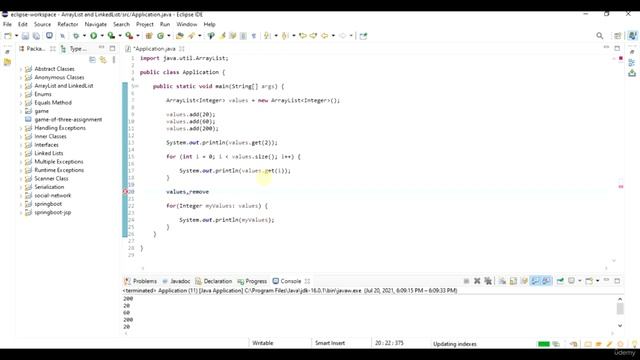This screenshot has width=640, height=360.
Task: Click the External Tools run icon
Action: (x=129, y=36)
